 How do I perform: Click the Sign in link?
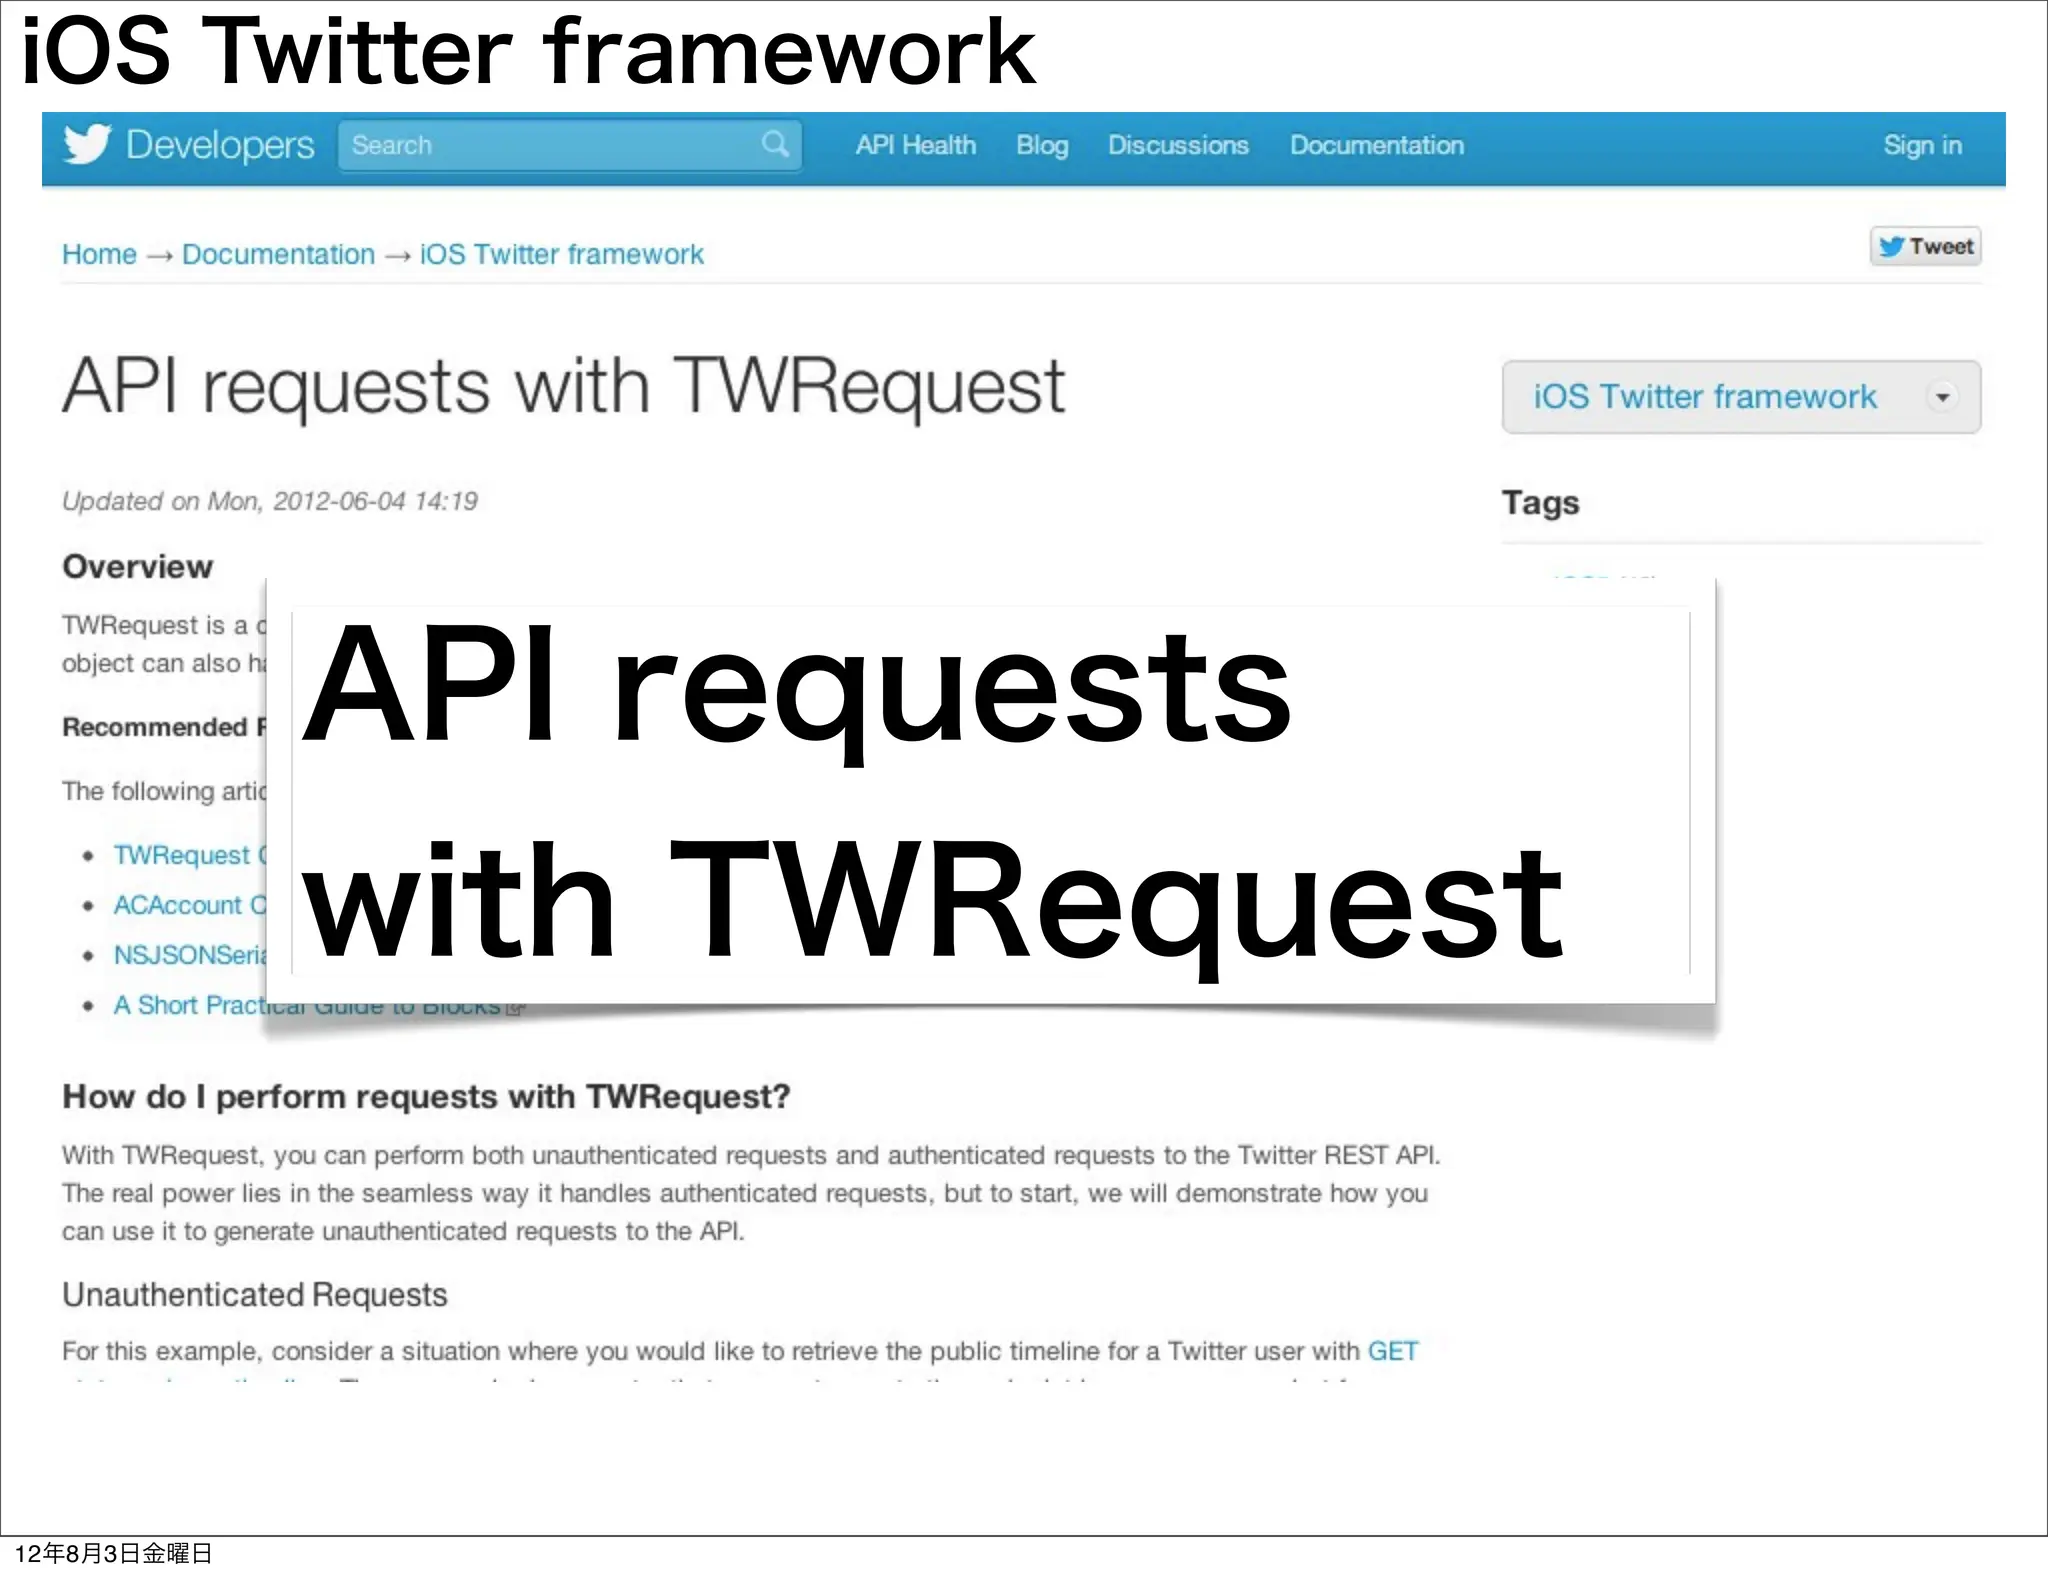(x=1922, y=146)
